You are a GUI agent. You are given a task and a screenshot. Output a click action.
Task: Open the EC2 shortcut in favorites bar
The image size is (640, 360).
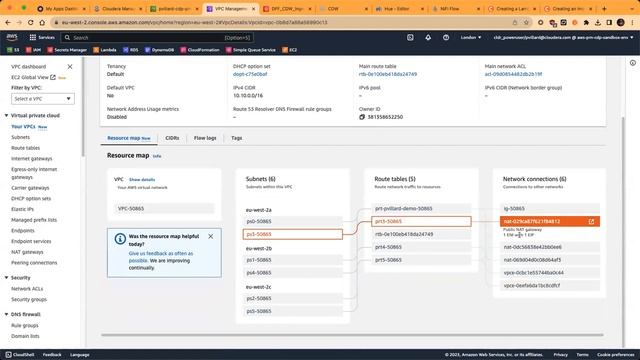click(x=290, y=50)
